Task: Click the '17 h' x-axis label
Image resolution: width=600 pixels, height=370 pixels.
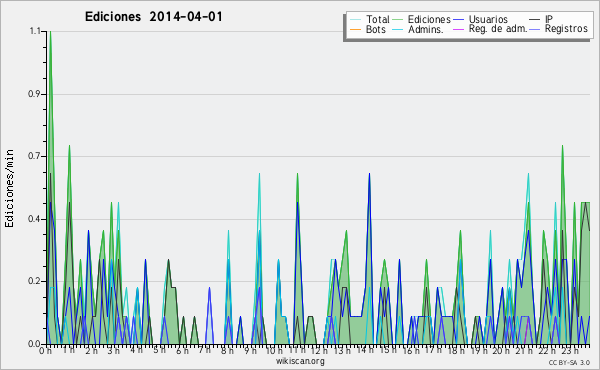Action: click(x=433, y=350)
